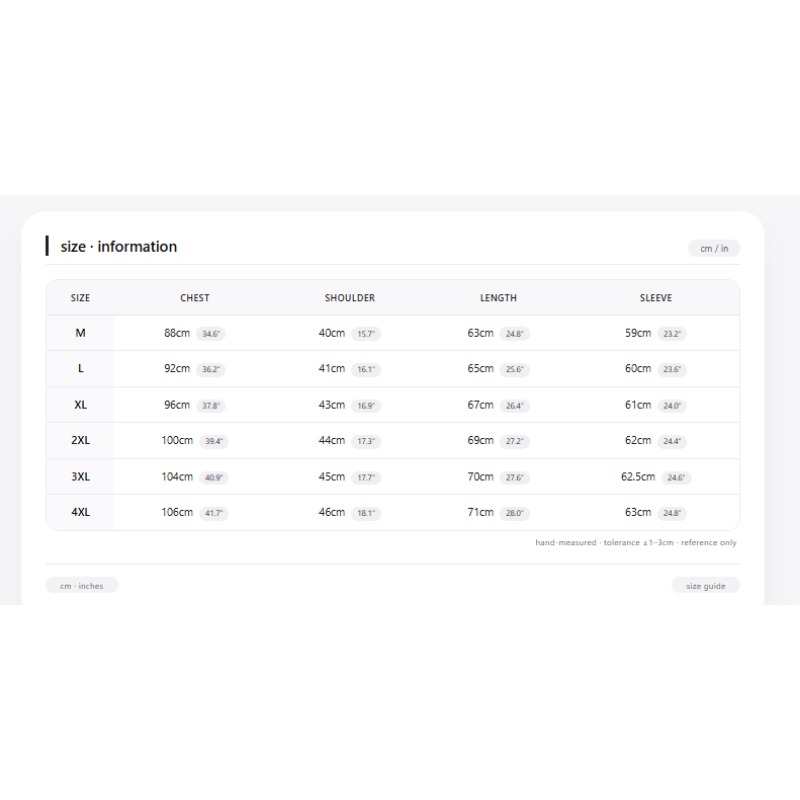The image size is (800, 800).
Task: Toggle the cm / in unit switch
Action: point(714,248)
